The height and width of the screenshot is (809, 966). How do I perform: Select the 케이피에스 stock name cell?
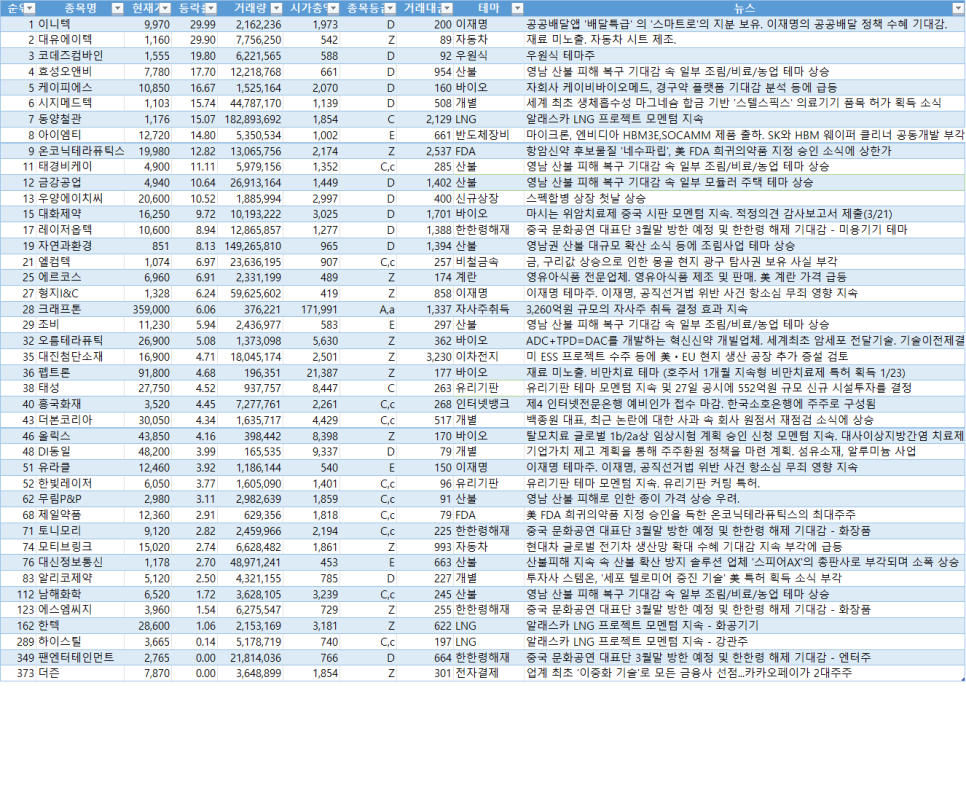(80, 87)
